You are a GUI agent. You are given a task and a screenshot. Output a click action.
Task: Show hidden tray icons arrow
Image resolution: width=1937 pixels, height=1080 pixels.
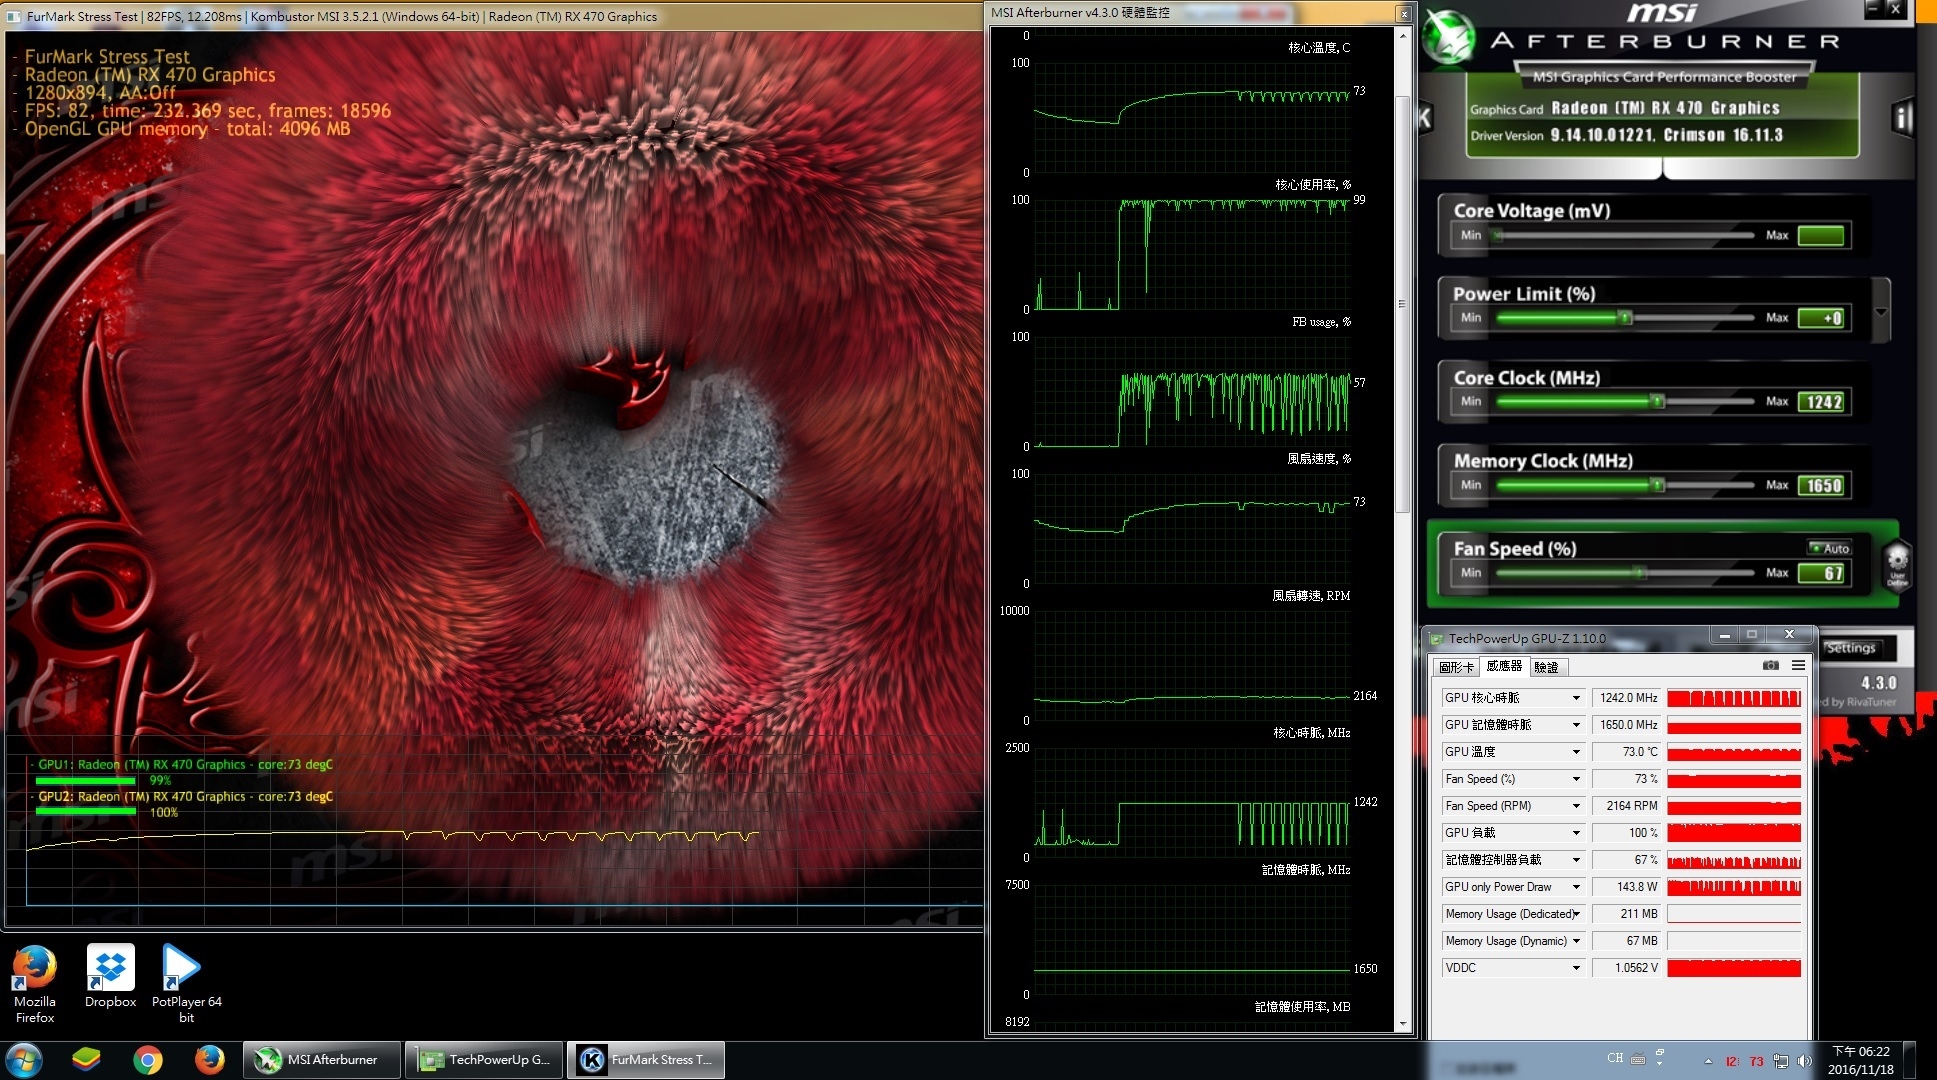click(1708, 1061)
